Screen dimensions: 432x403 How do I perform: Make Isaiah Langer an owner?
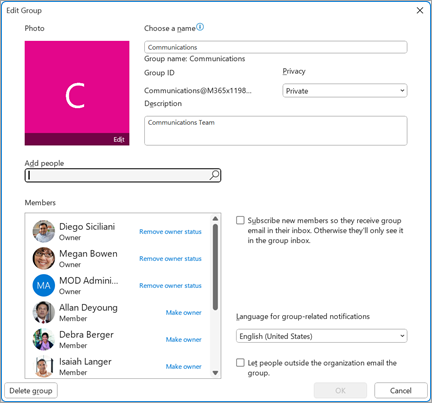point(184,366)
